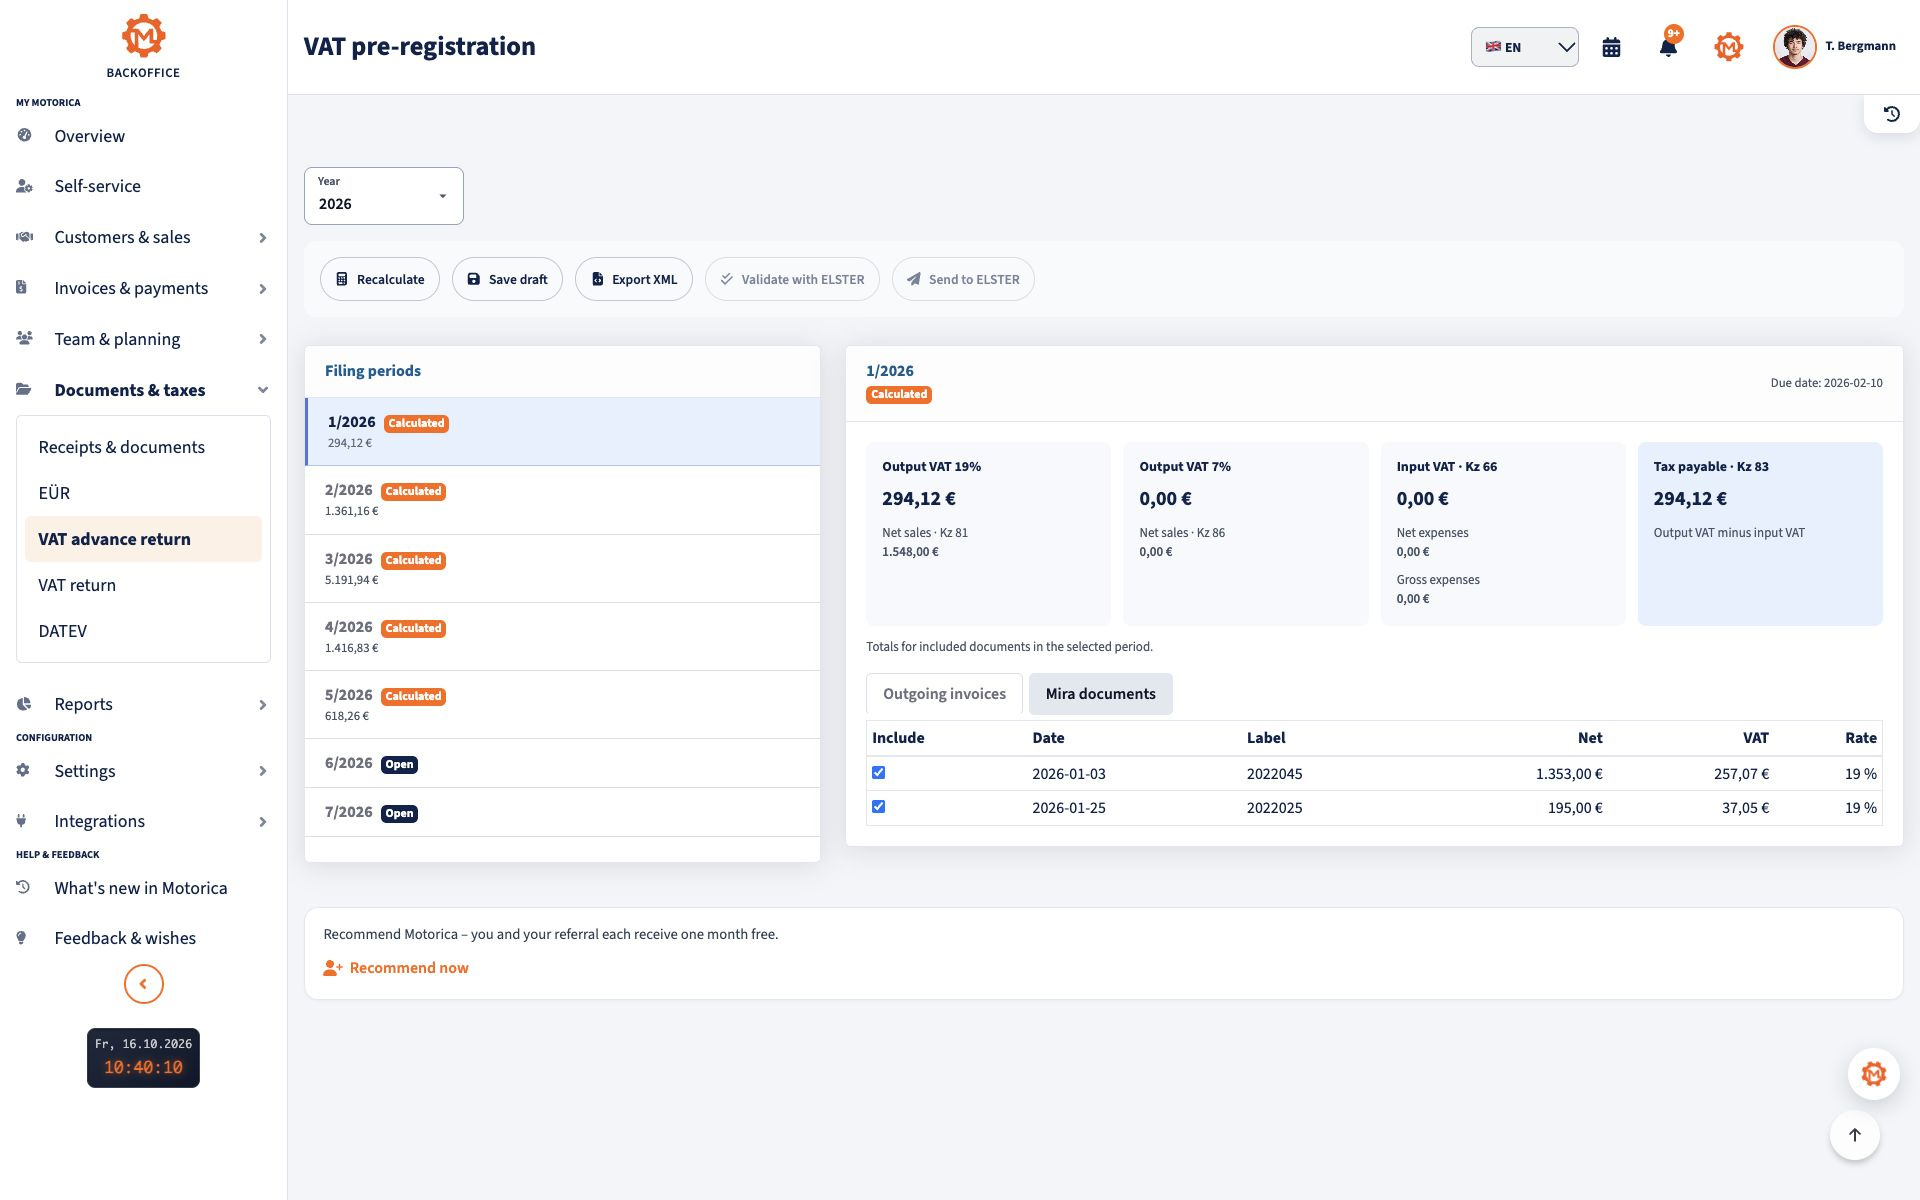Switch to Outgoing invoices tab
The image size is (1920, 1200).
tap(944, 694)
